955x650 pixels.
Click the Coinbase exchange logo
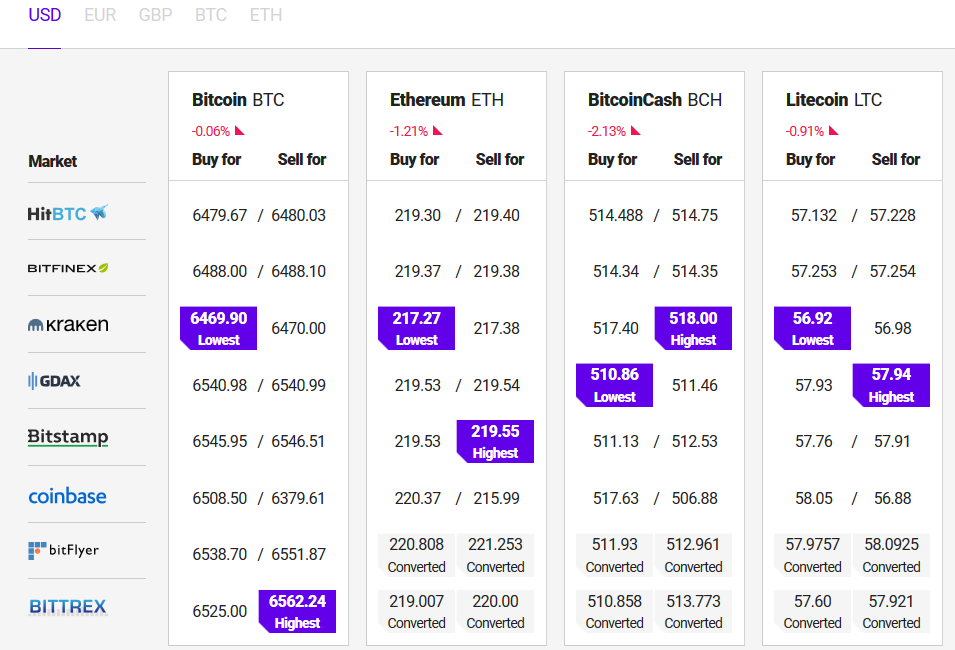[68, 496]
